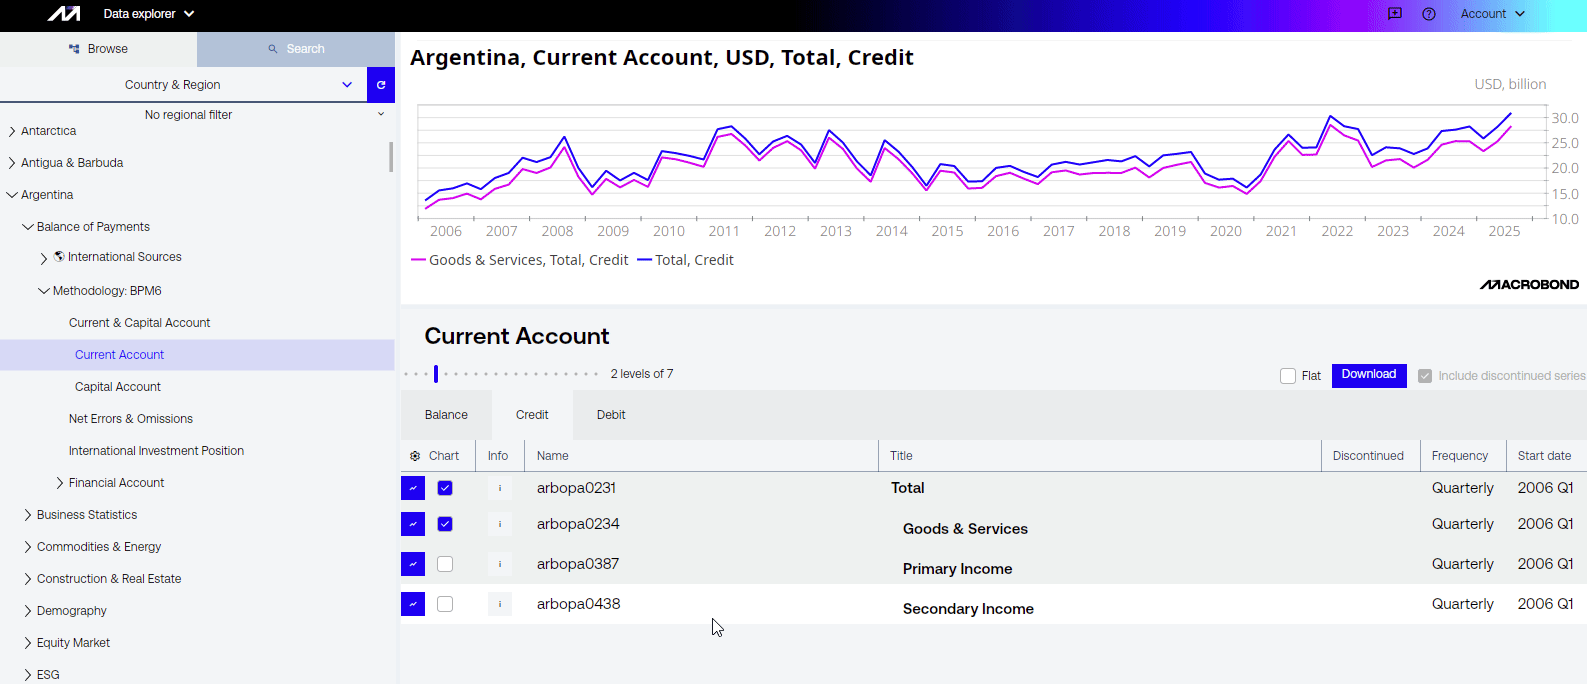Screen dimensions: 1587x684
Task: Switch to the Search tab
Action: 296,49
